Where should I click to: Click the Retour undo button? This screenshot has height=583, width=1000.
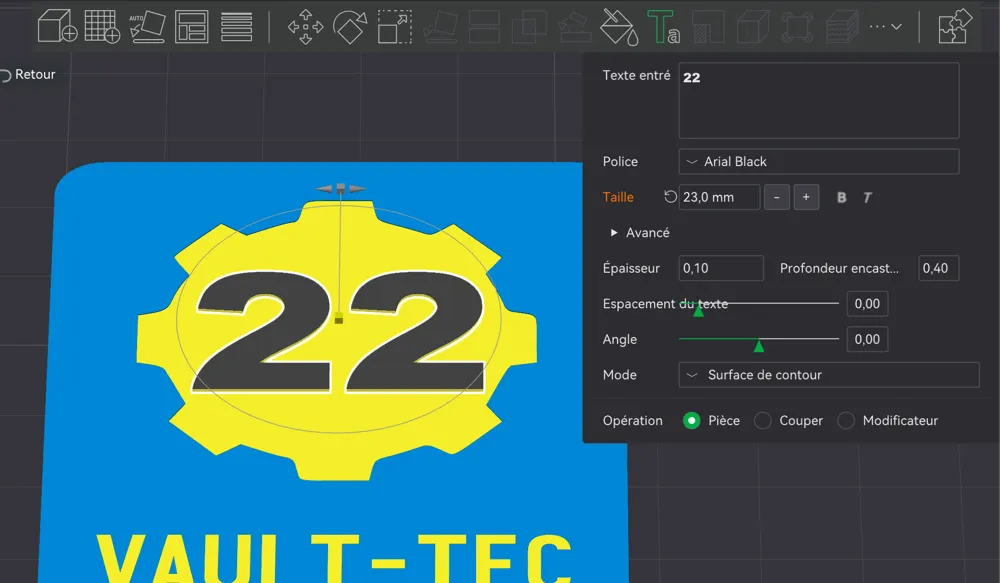[28, 75]
